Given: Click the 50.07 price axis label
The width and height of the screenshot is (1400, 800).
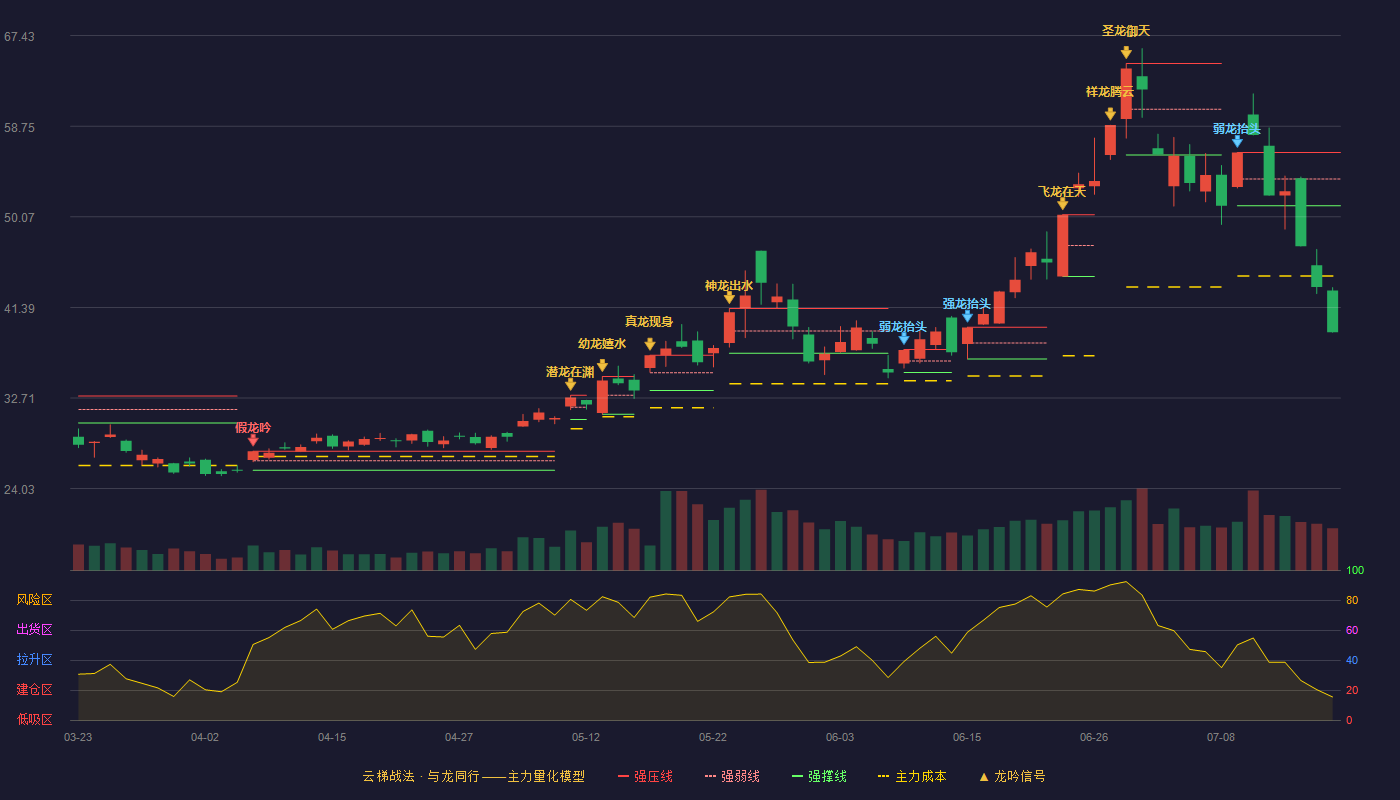Looking at the screenshot, I should [19, 218].
